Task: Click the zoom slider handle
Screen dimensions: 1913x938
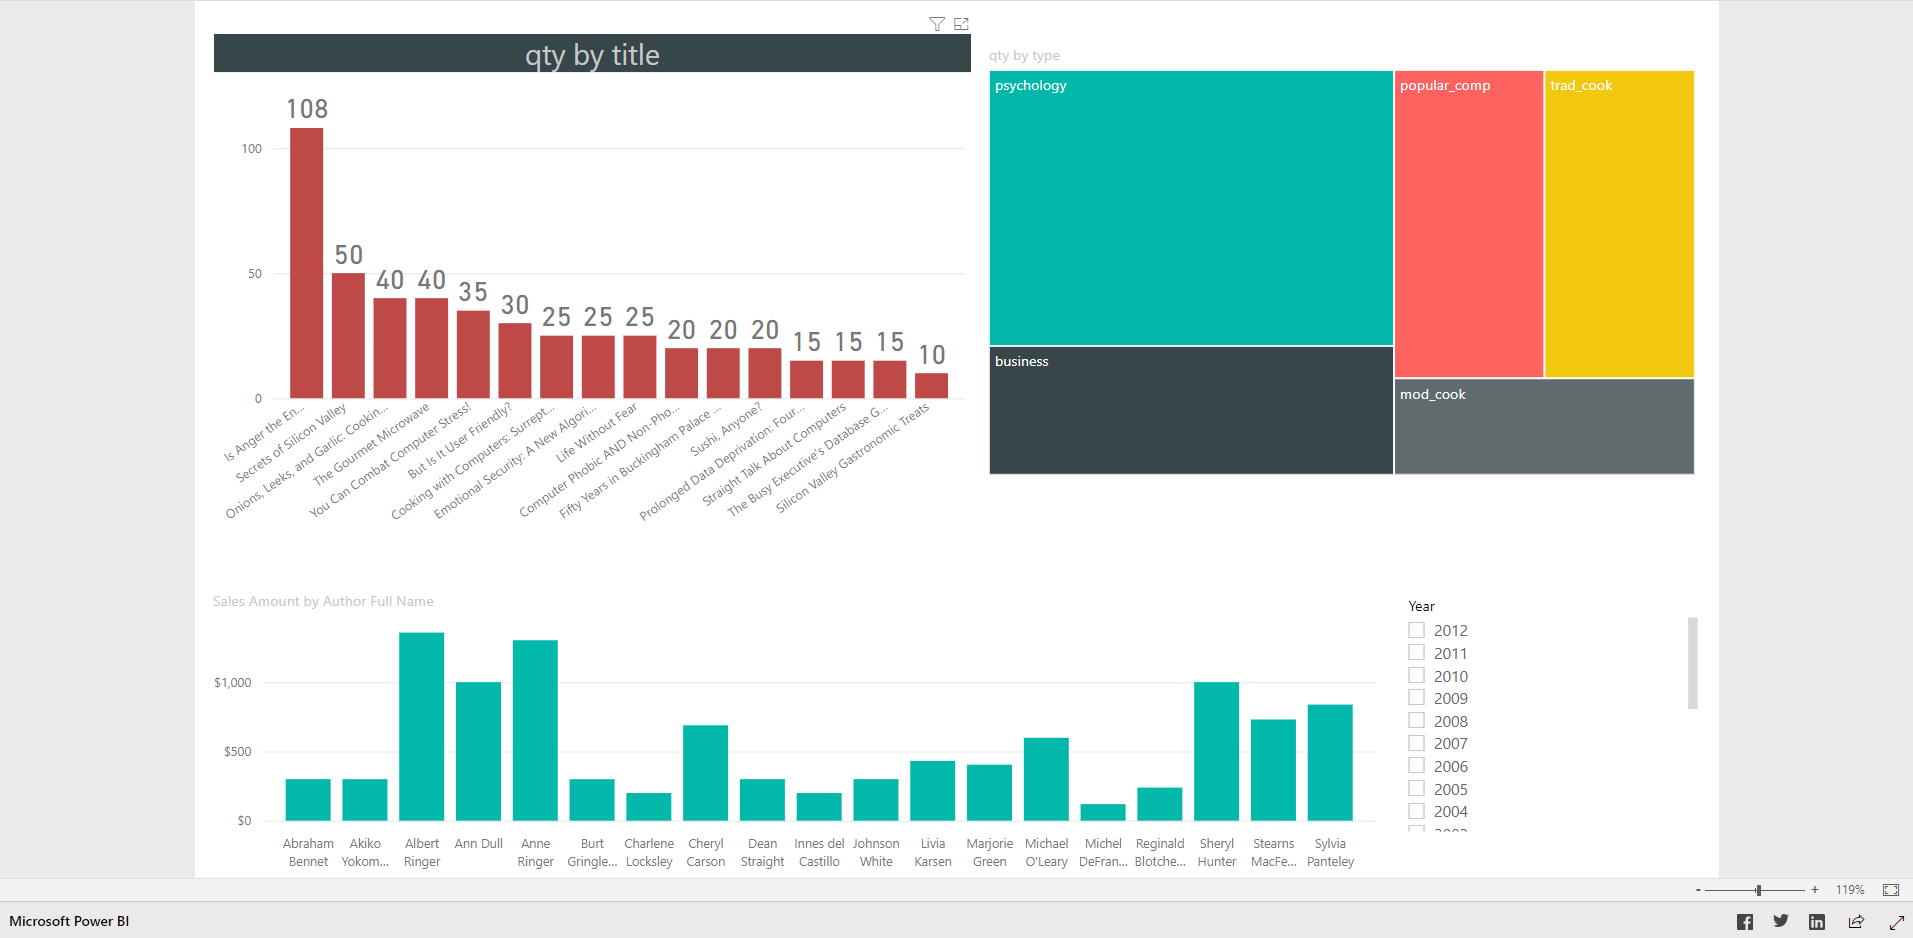Action: [x=1758, y=890]
